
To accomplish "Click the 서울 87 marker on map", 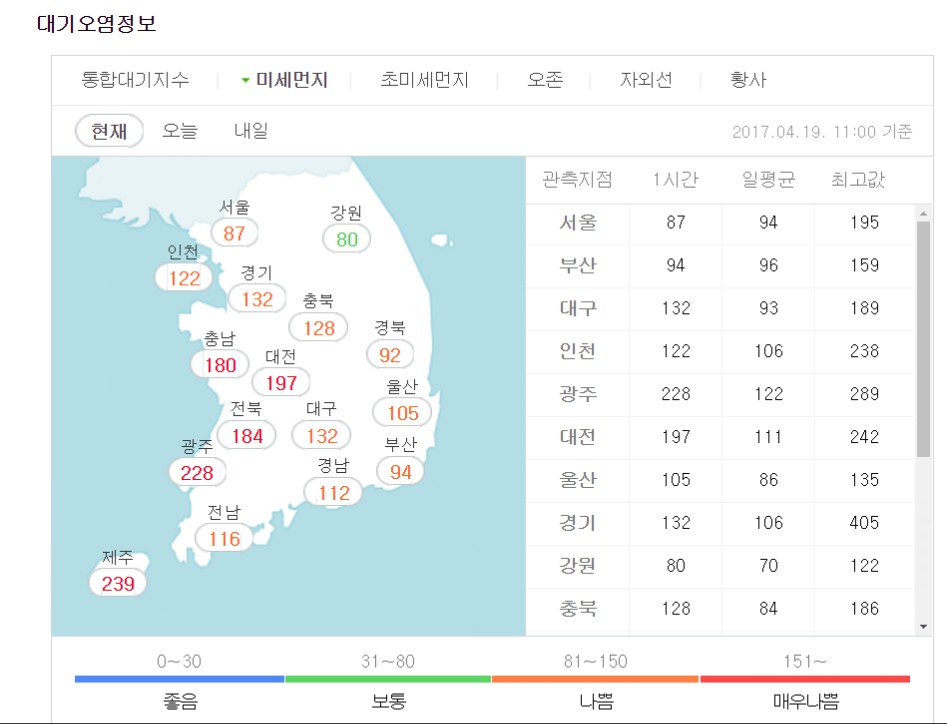I will click(236, 232).
